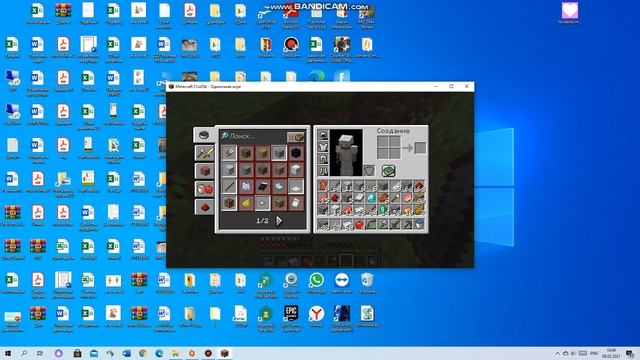640x360 pixels.
Task: Pick up the diamond in the inventory
Action: (x=371, y=198)
